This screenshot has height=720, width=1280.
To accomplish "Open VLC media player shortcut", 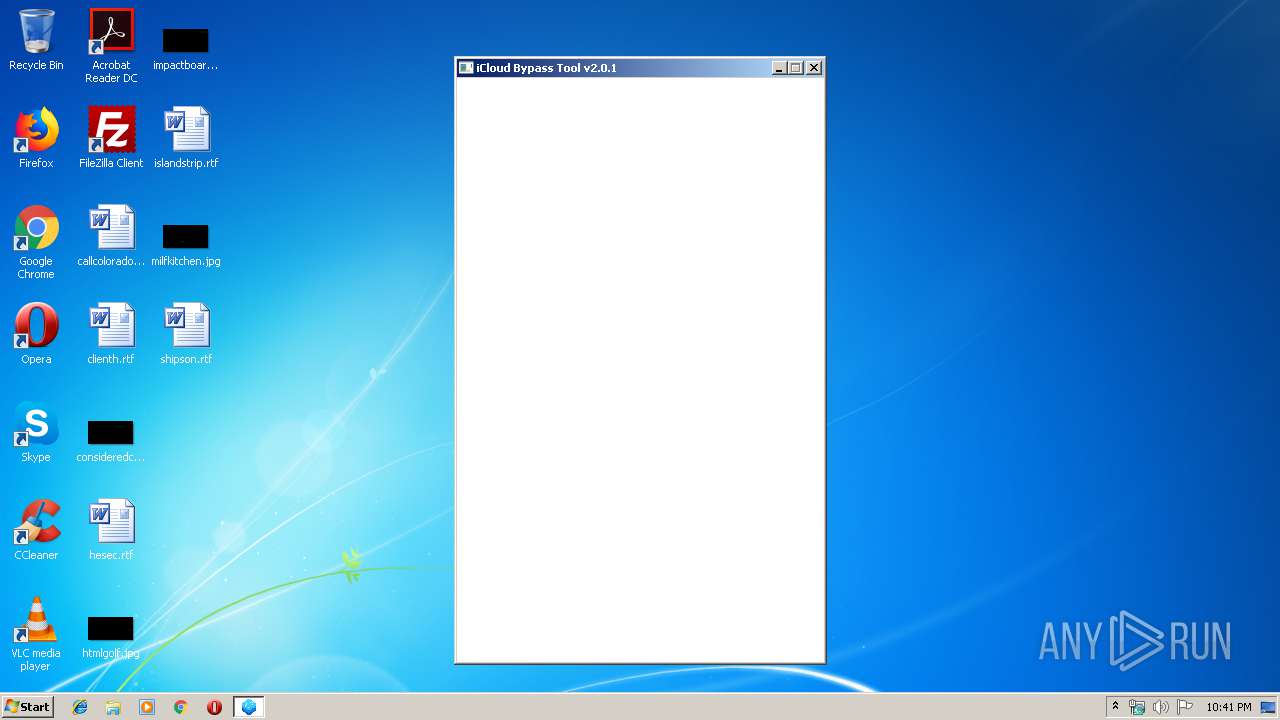I will coord(36,634).
